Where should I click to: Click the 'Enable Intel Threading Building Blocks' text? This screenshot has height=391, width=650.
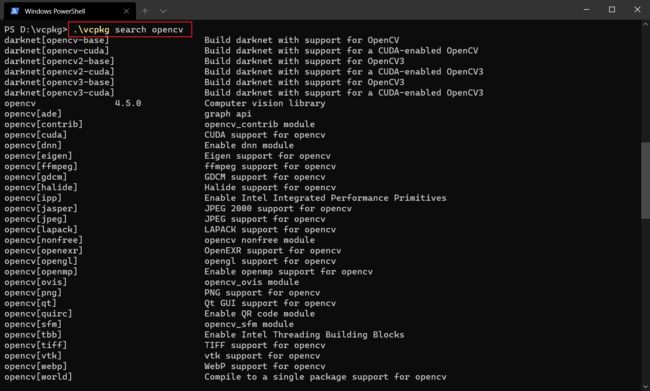point(304,335)
